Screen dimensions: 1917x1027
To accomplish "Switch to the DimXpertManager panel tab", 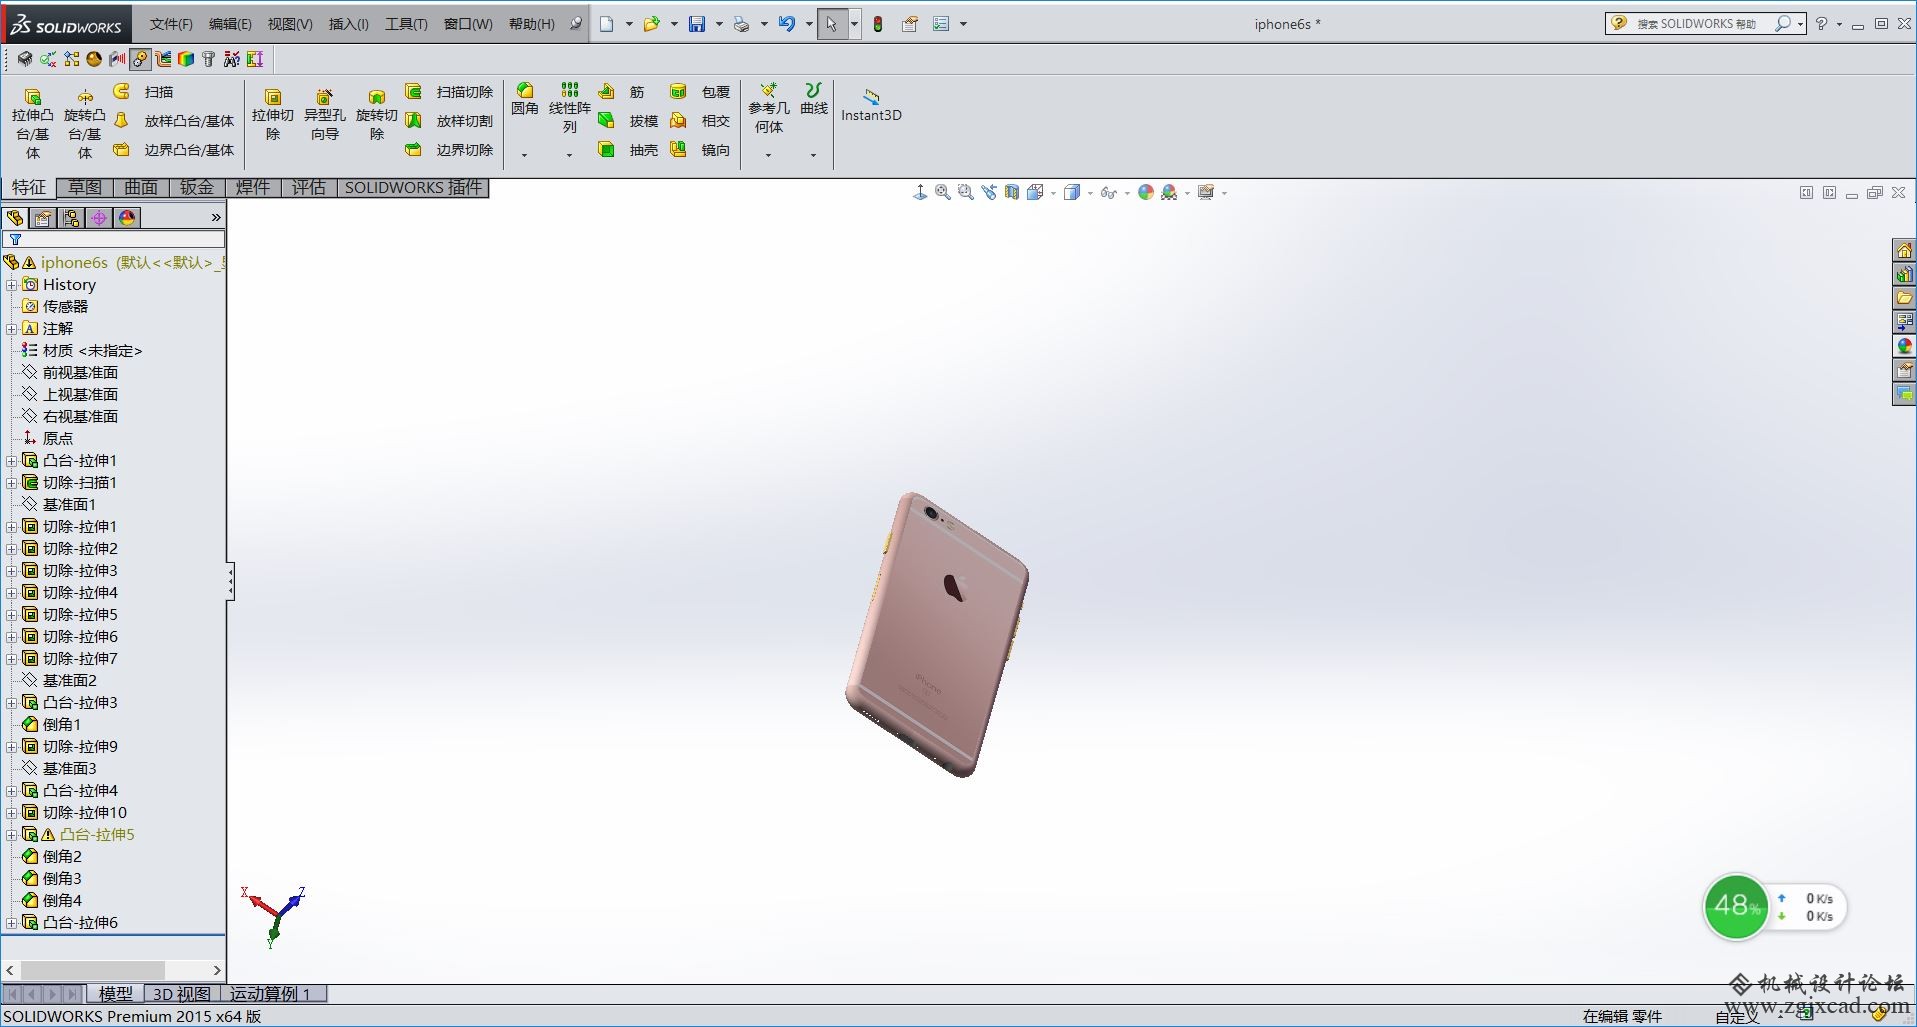I will tap(99, 218).
